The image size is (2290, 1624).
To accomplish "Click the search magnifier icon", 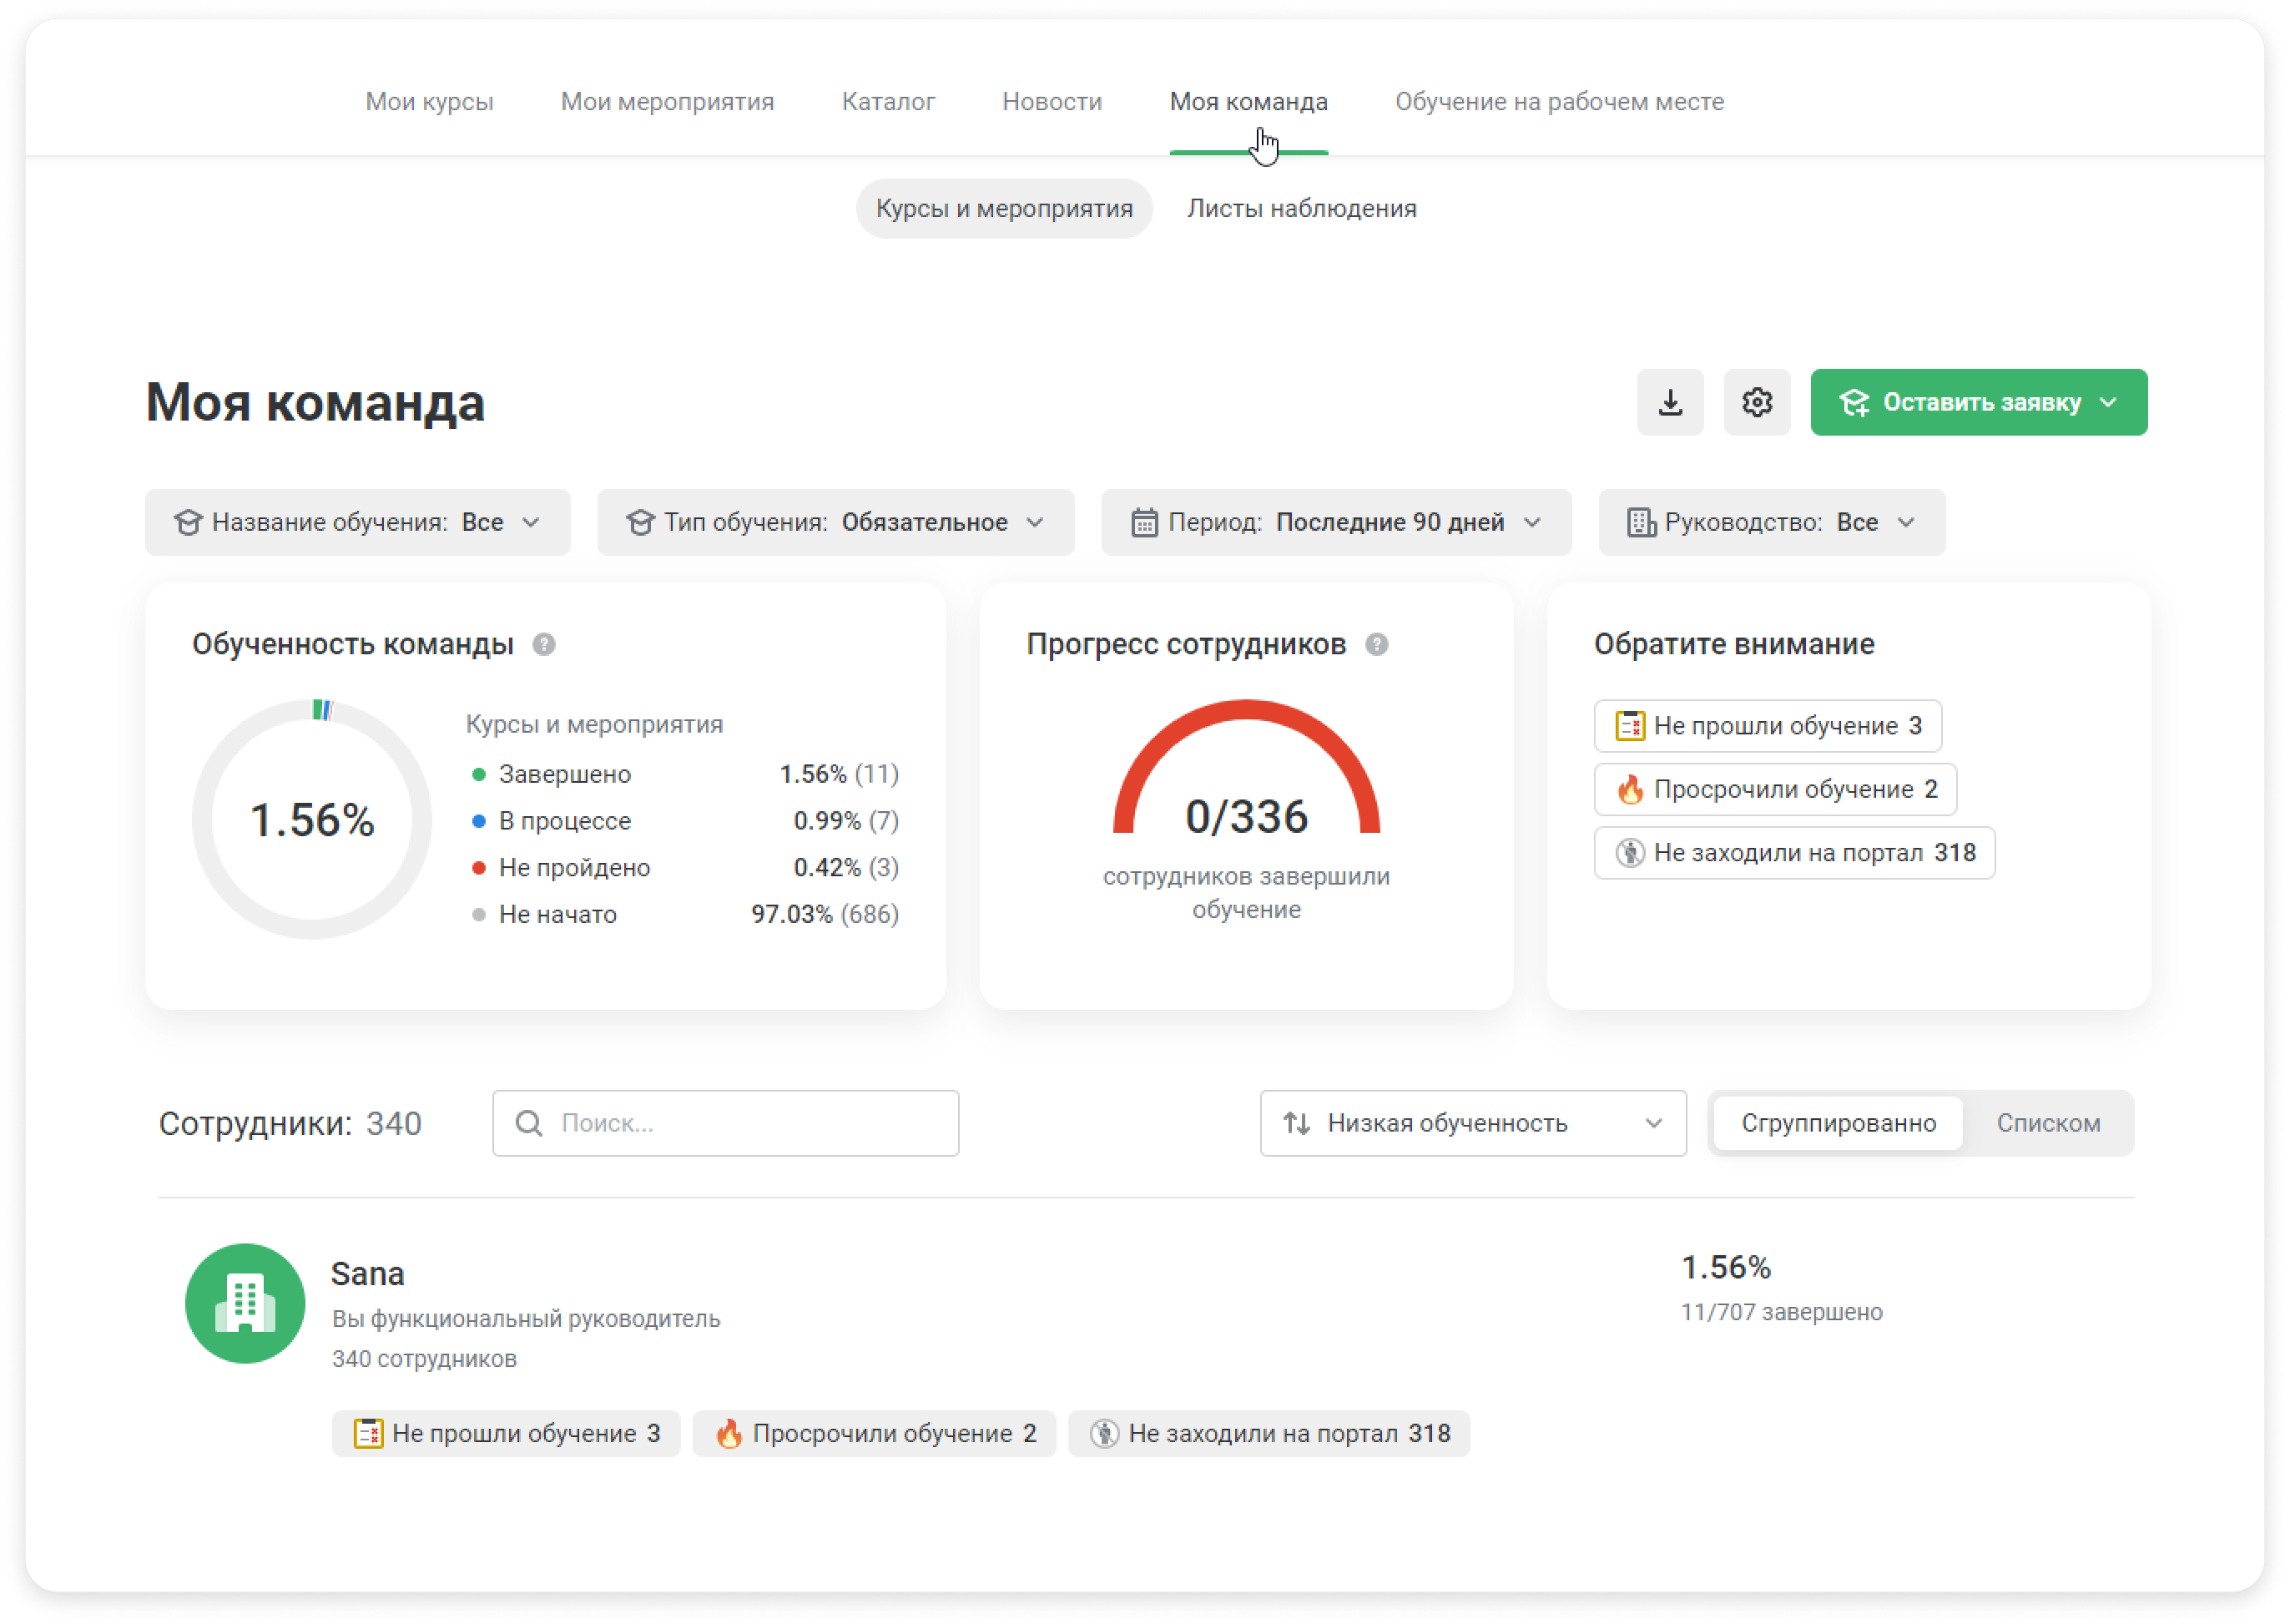I will pos(529,1123).
